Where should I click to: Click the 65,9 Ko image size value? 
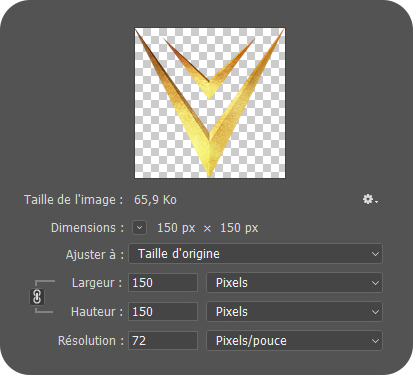coord(155,200)
